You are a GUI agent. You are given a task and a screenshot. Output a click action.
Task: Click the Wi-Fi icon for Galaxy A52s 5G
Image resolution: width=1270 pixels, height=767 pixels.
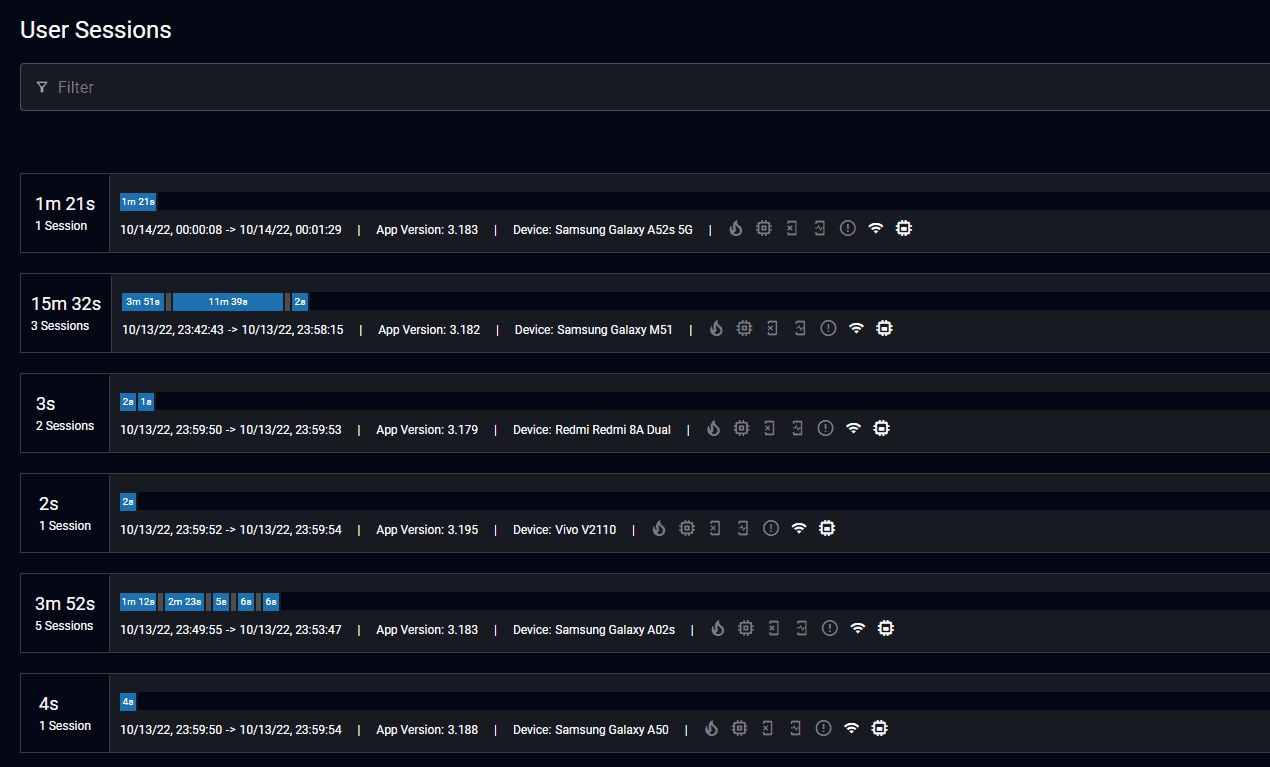click(x=876, y=228)
